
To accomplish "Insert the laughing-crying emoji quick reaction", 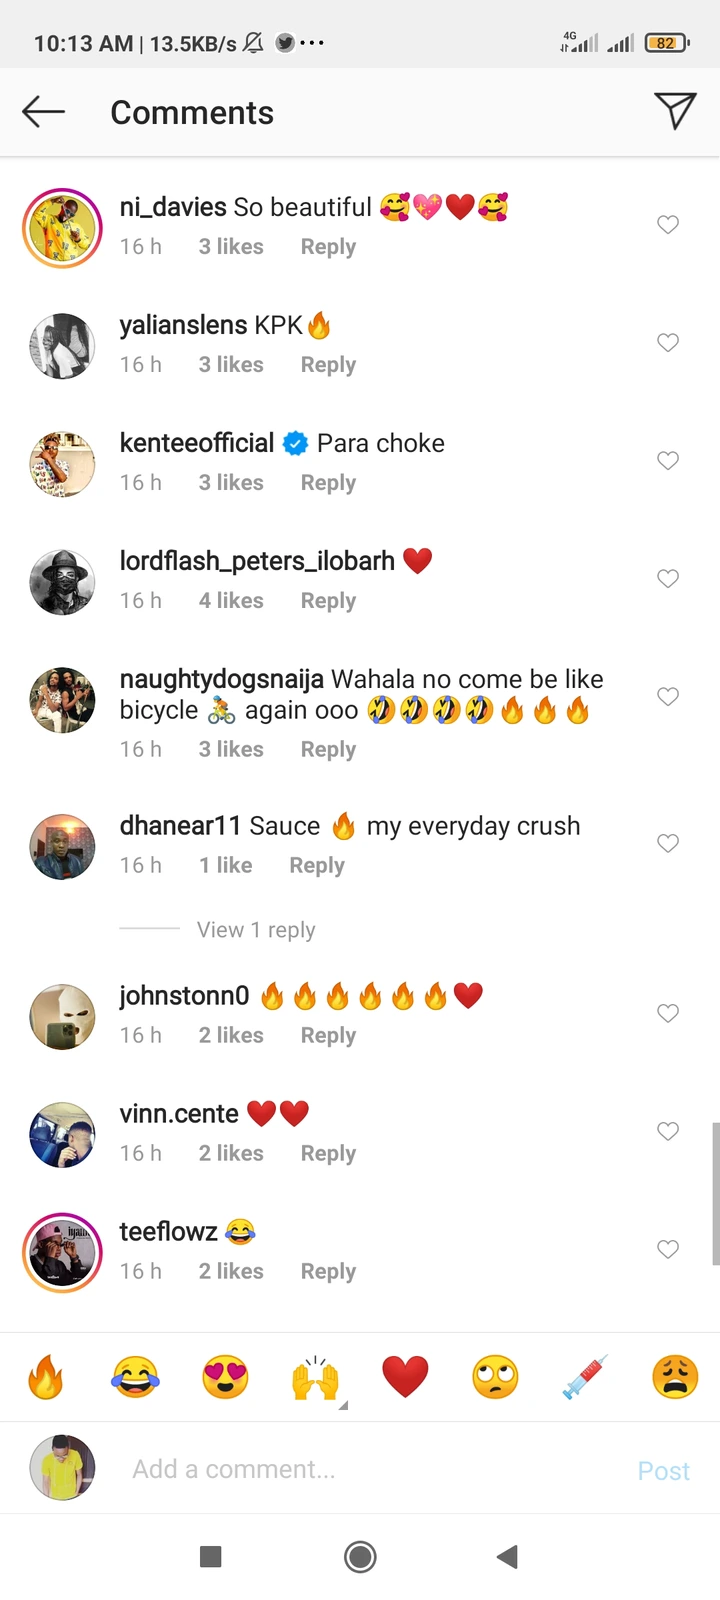I will click(135, 1377).
